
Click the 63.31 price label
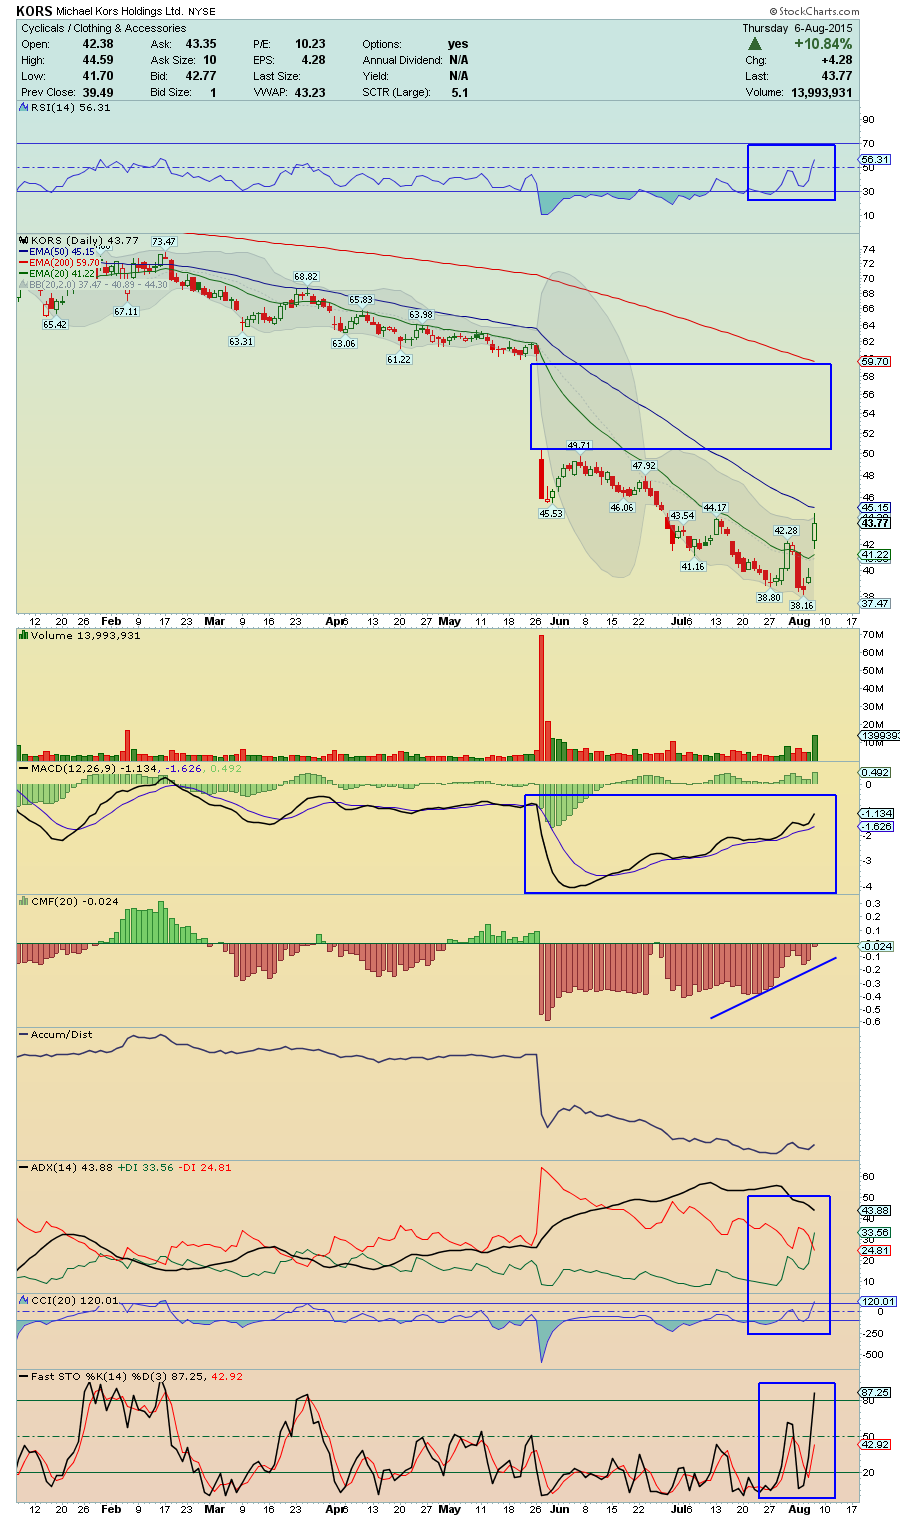point(241,341)
